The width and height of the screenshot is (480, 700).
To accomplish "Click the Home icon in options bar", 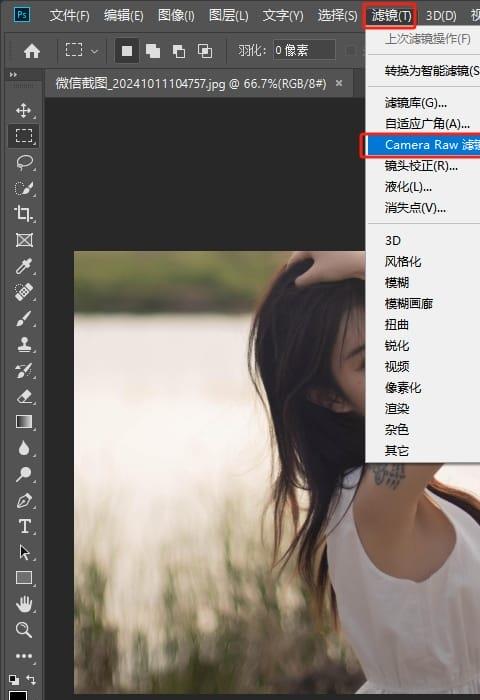I will (x=32, y=51).
